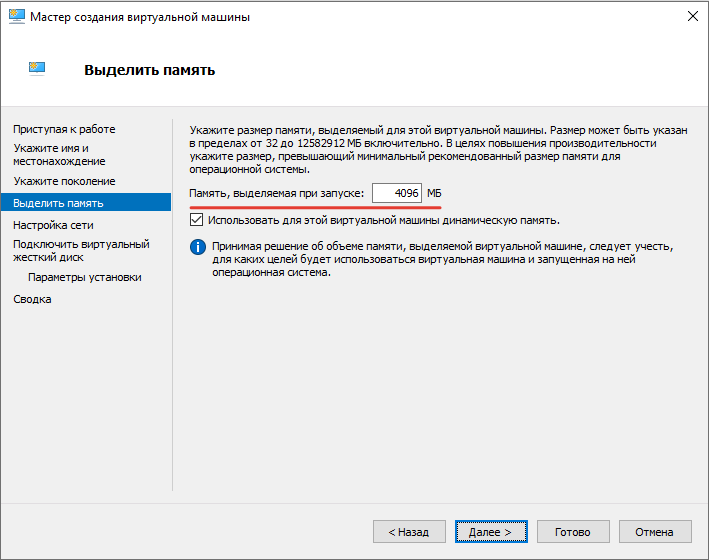Select the highlighted "Выделить память" step
709x560 pixels.
(x=58, y=203)
